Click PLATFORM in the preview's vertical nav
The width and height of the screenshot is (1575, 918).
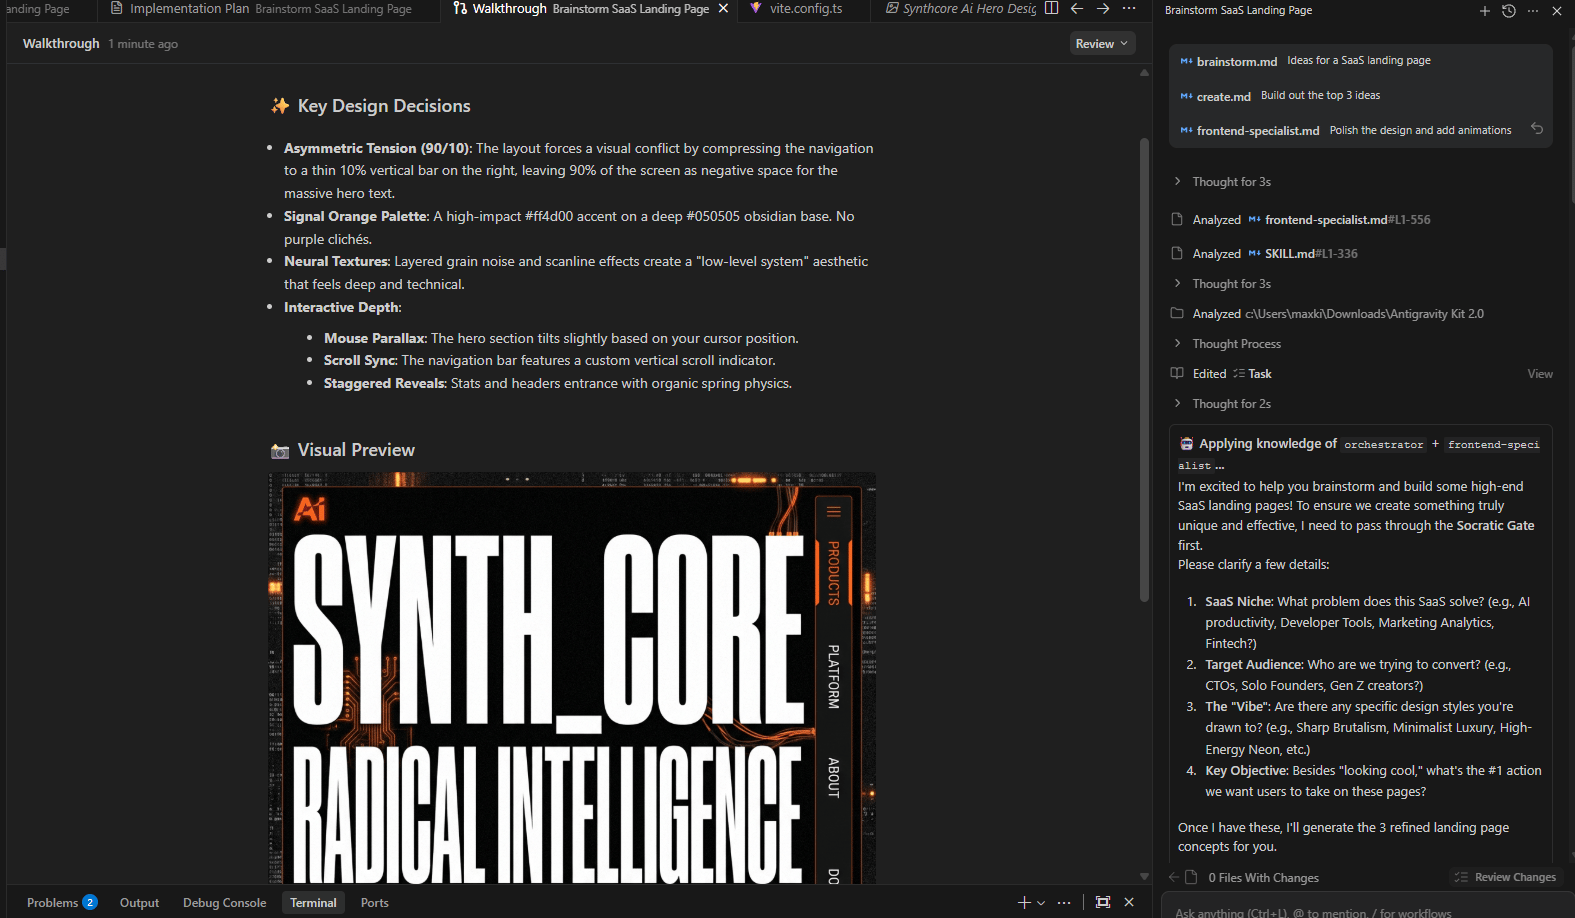pyautogui.click(x=833, y=677)
